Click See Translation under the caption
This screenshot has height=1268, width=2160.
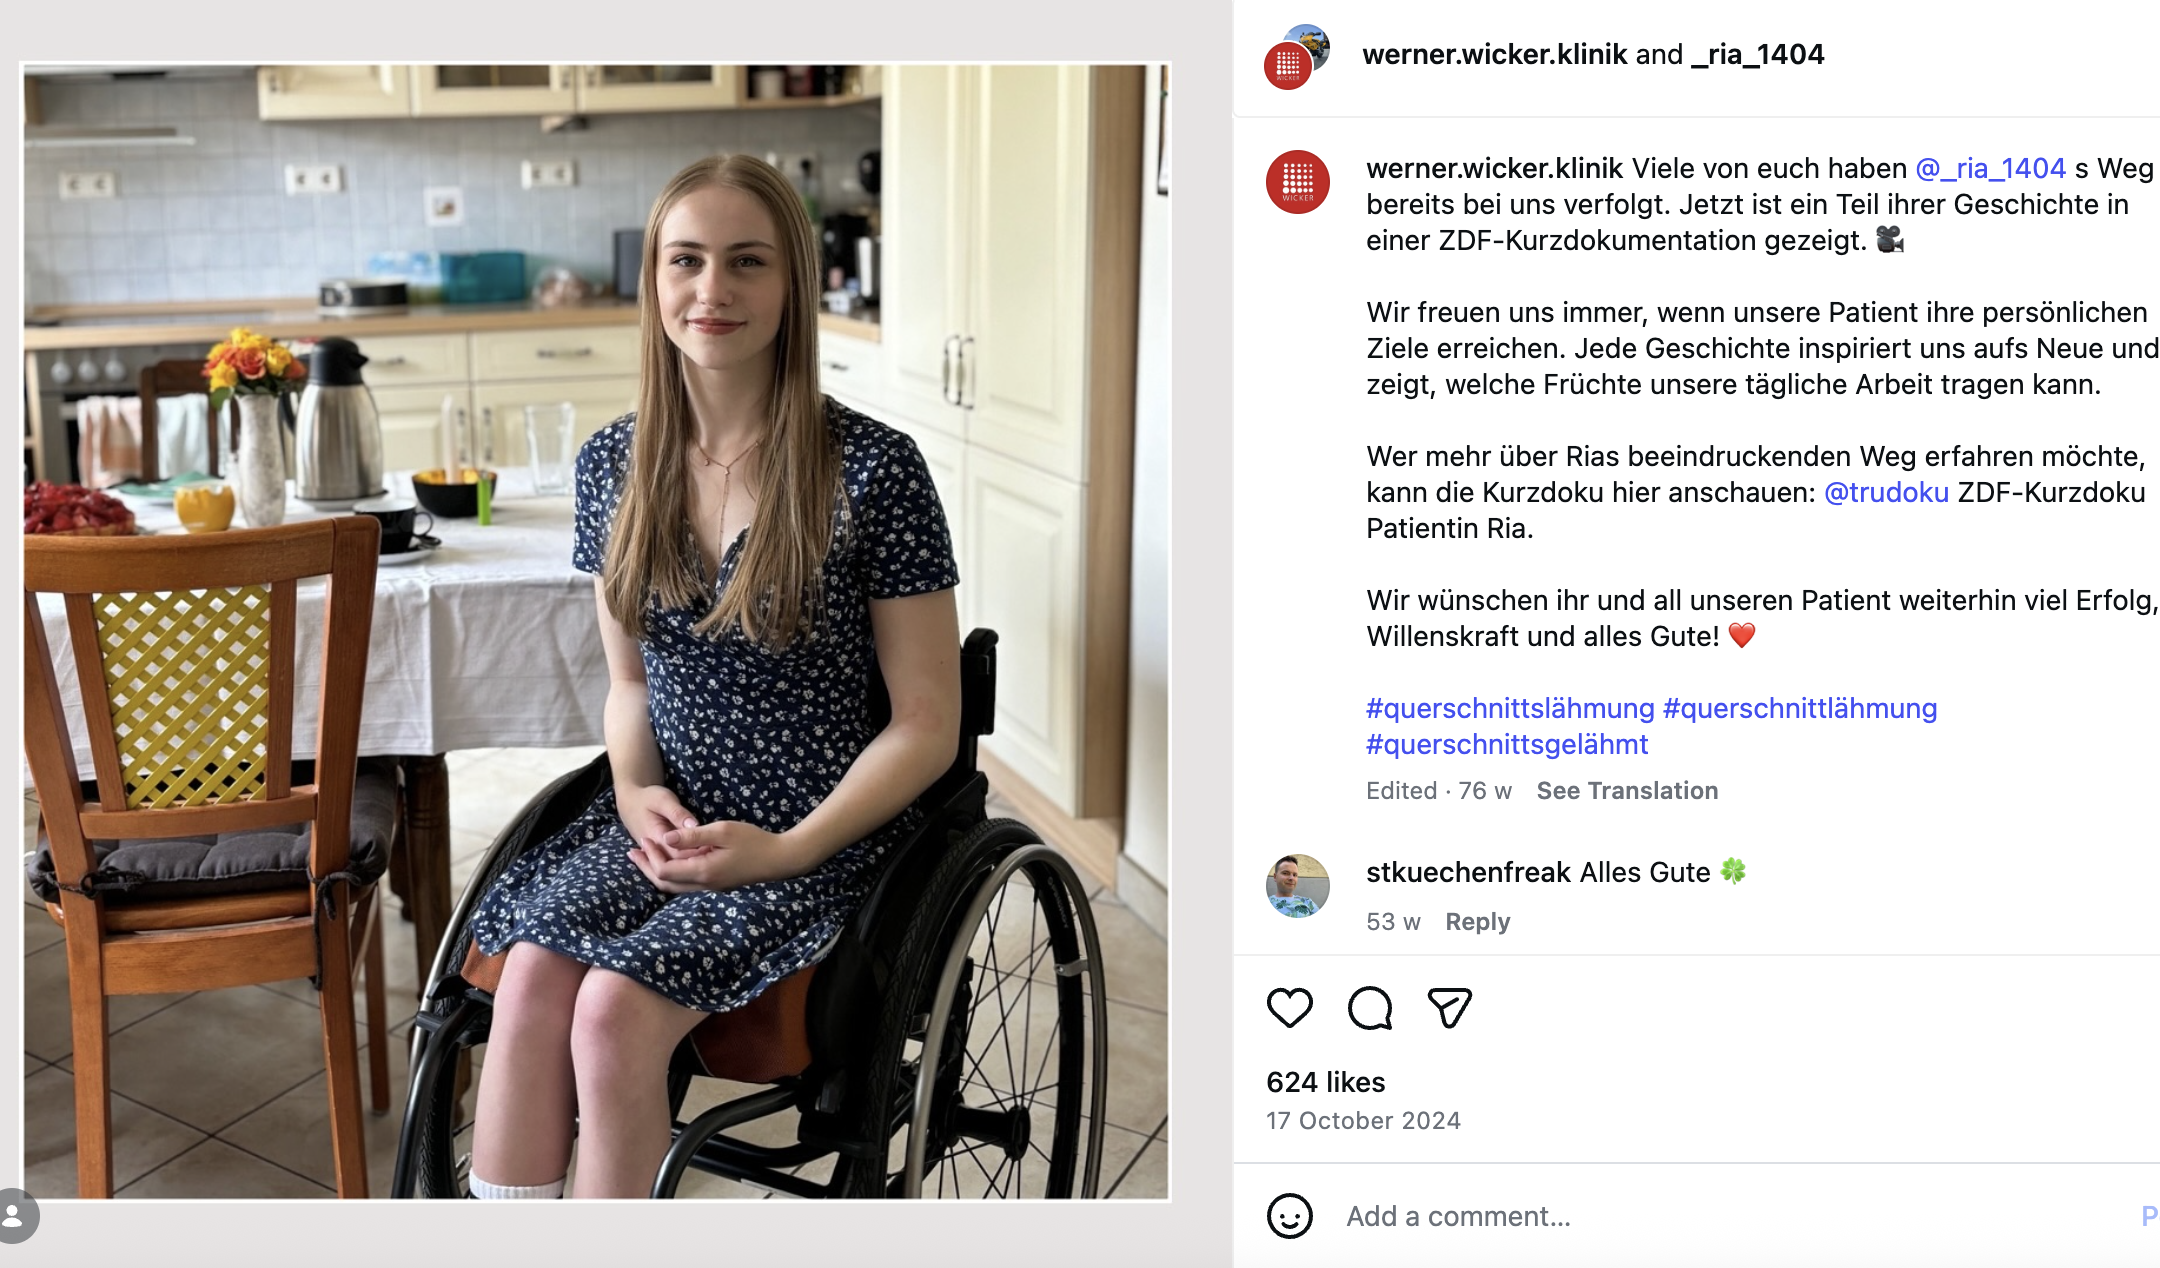[x=1627, y=790]
